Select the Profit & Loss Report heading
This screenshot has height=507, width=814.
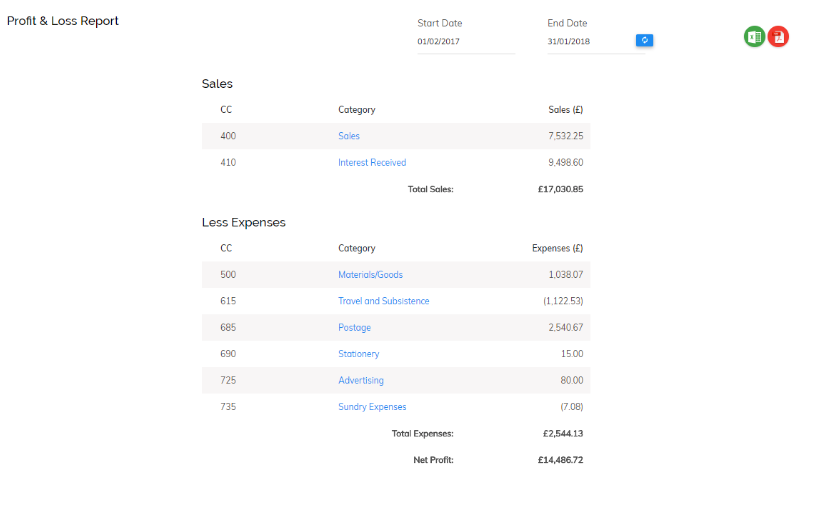63,21
